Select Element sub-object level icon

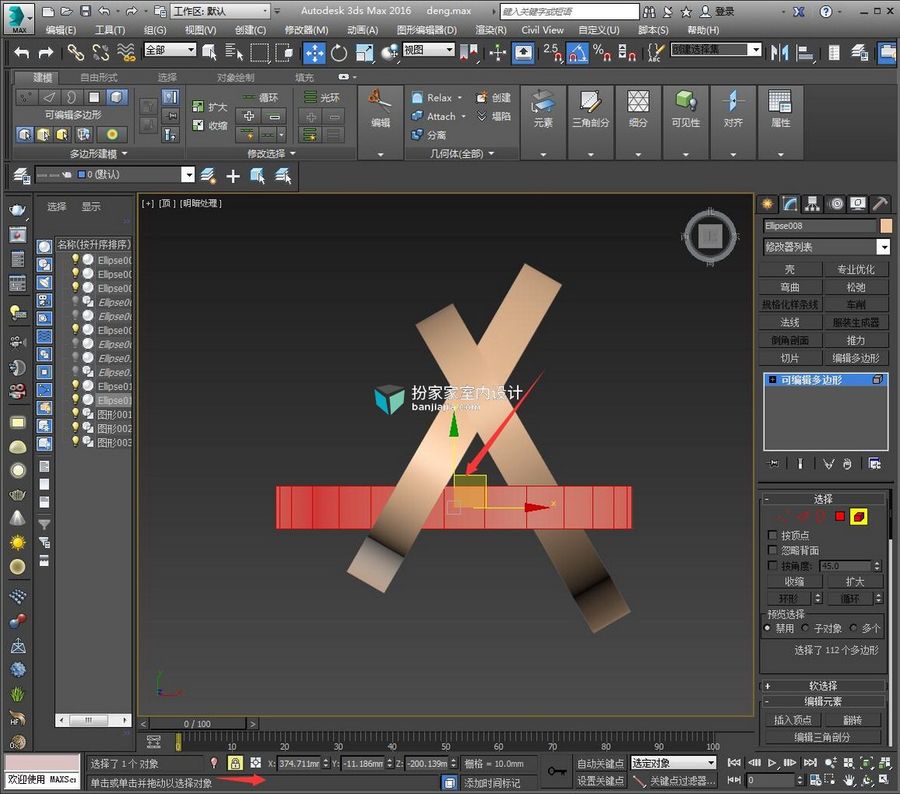(x=859, y=516)
